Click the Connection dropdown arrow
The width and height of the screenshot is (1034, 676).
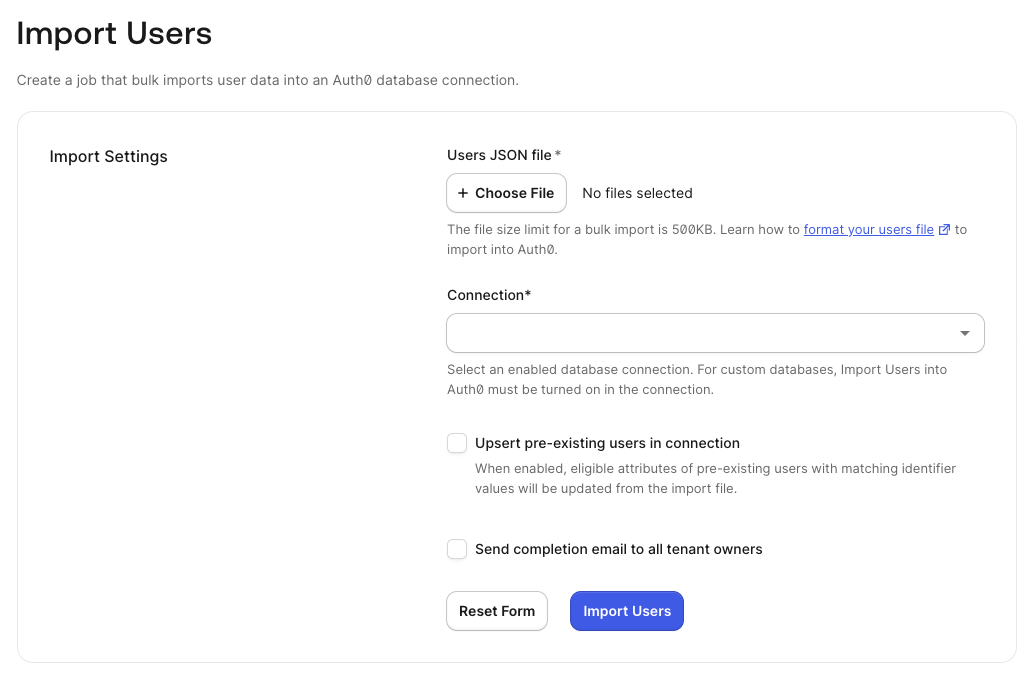[965, 333]
